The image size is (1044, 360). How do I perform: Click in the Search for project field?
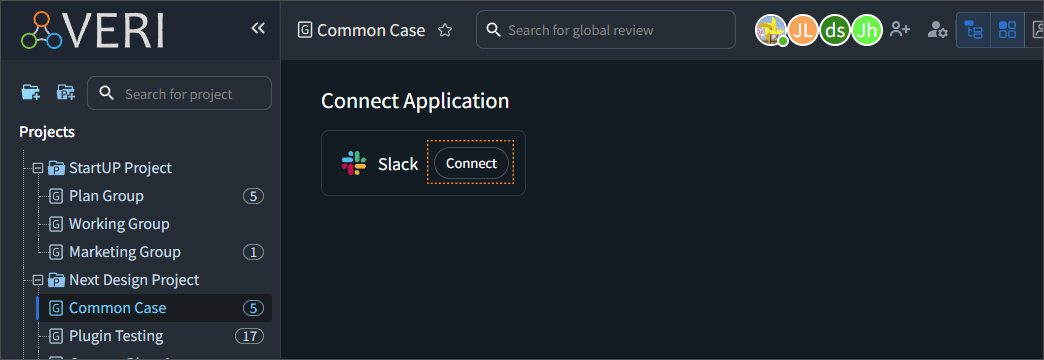coord(179,93)
